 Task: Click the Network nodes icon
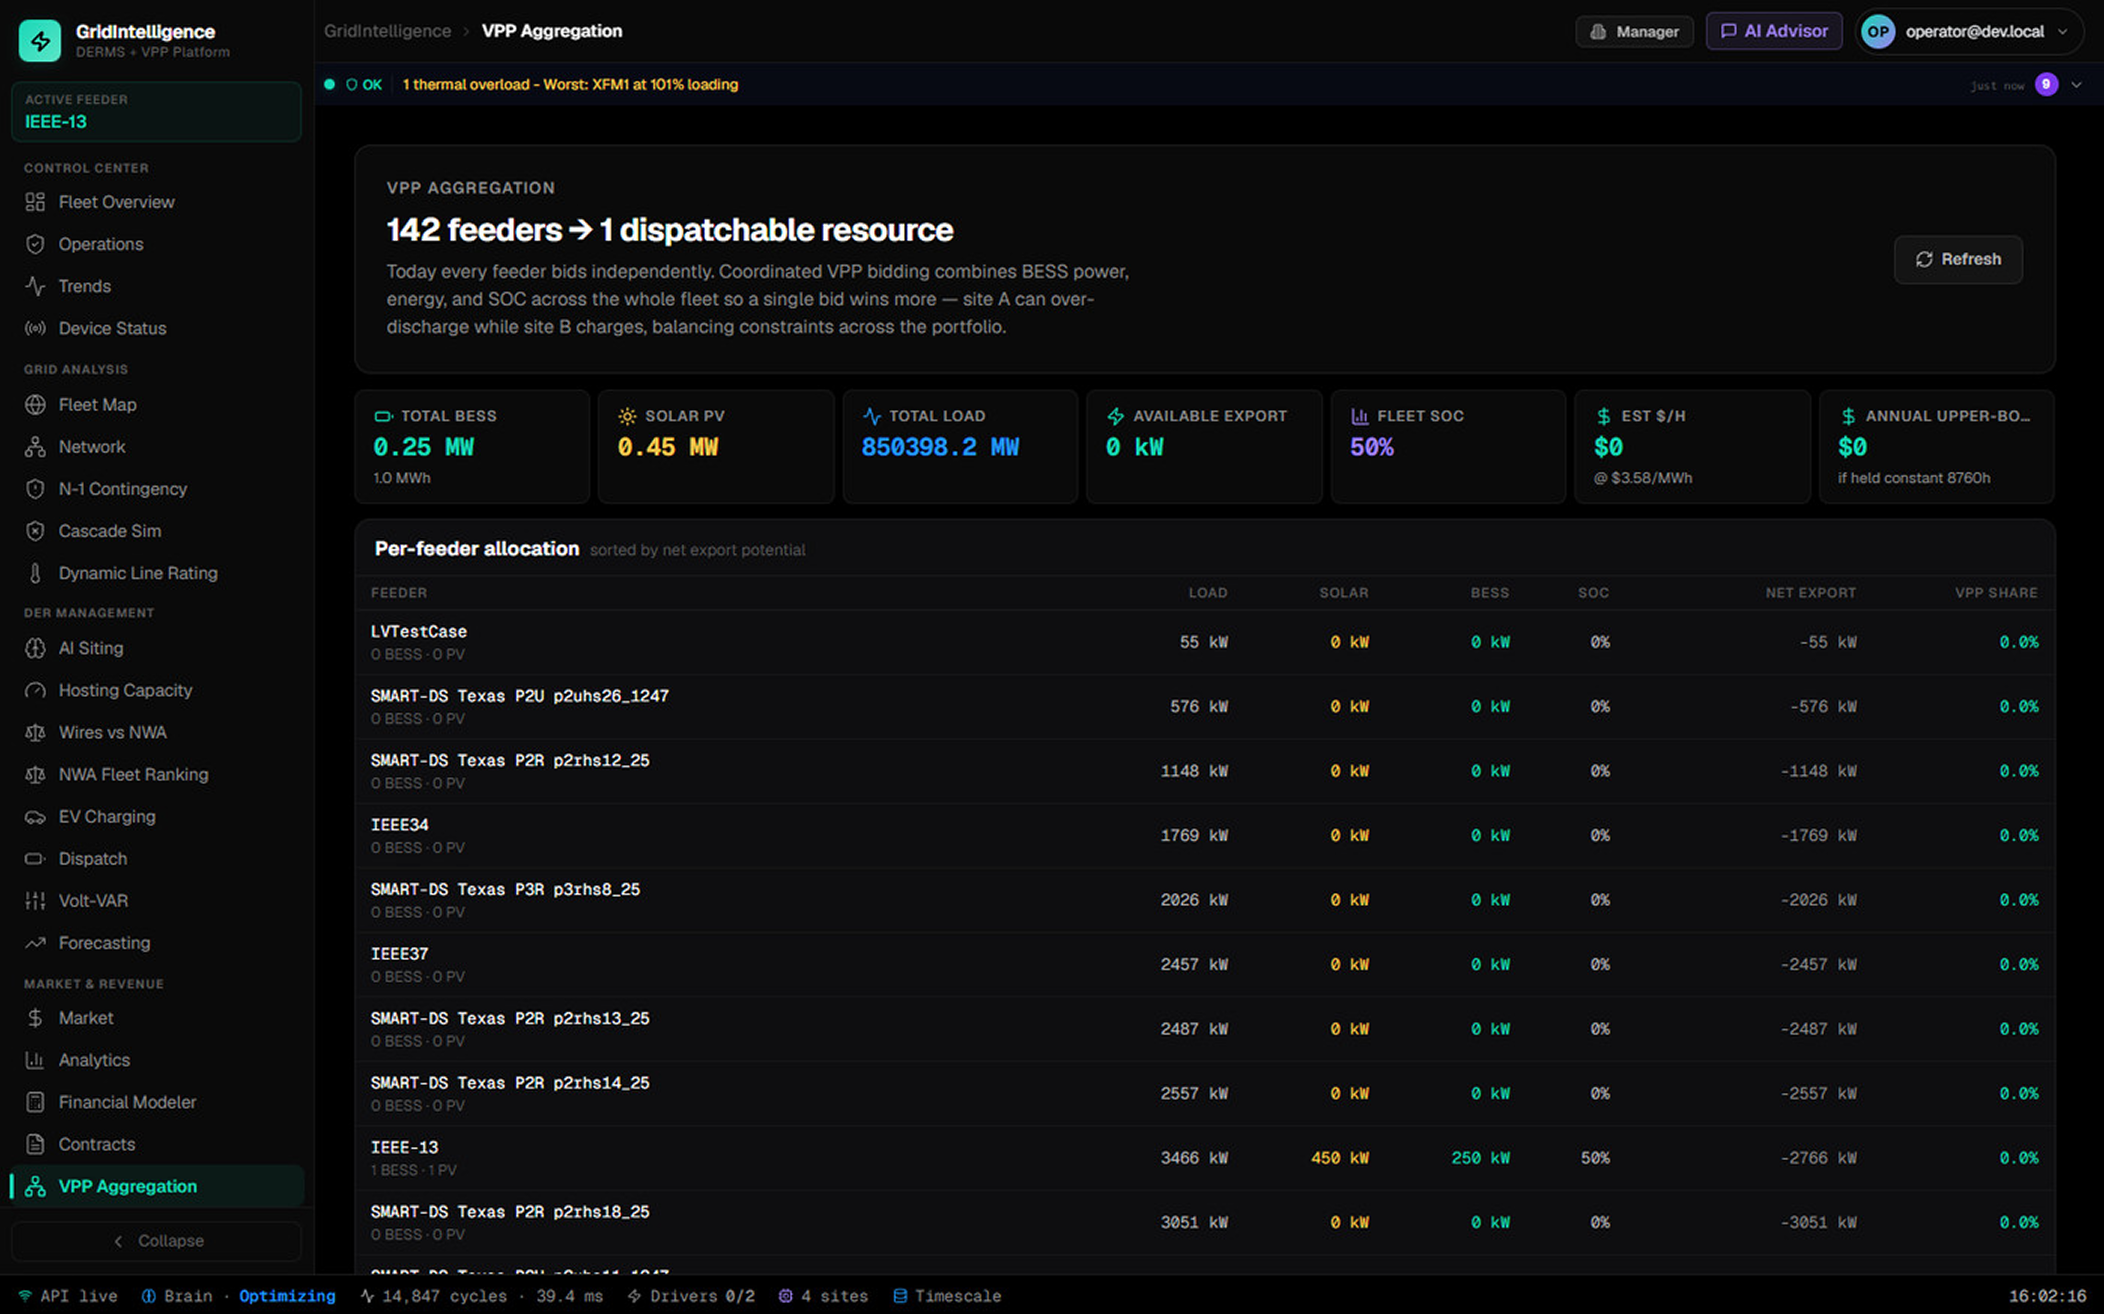35,447
